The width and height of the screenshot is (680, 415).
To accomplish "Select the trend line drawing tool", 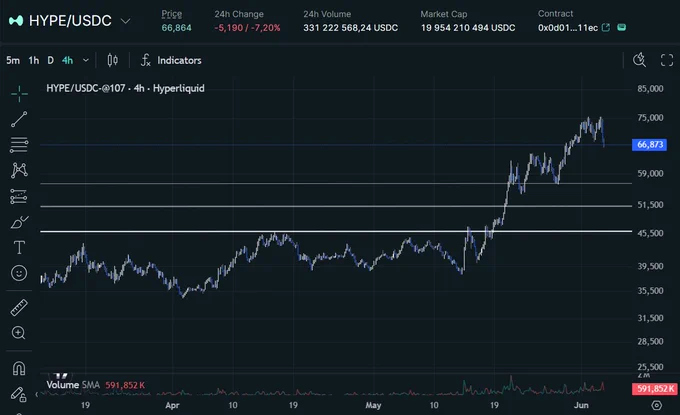I will click(x=19, y=119).
